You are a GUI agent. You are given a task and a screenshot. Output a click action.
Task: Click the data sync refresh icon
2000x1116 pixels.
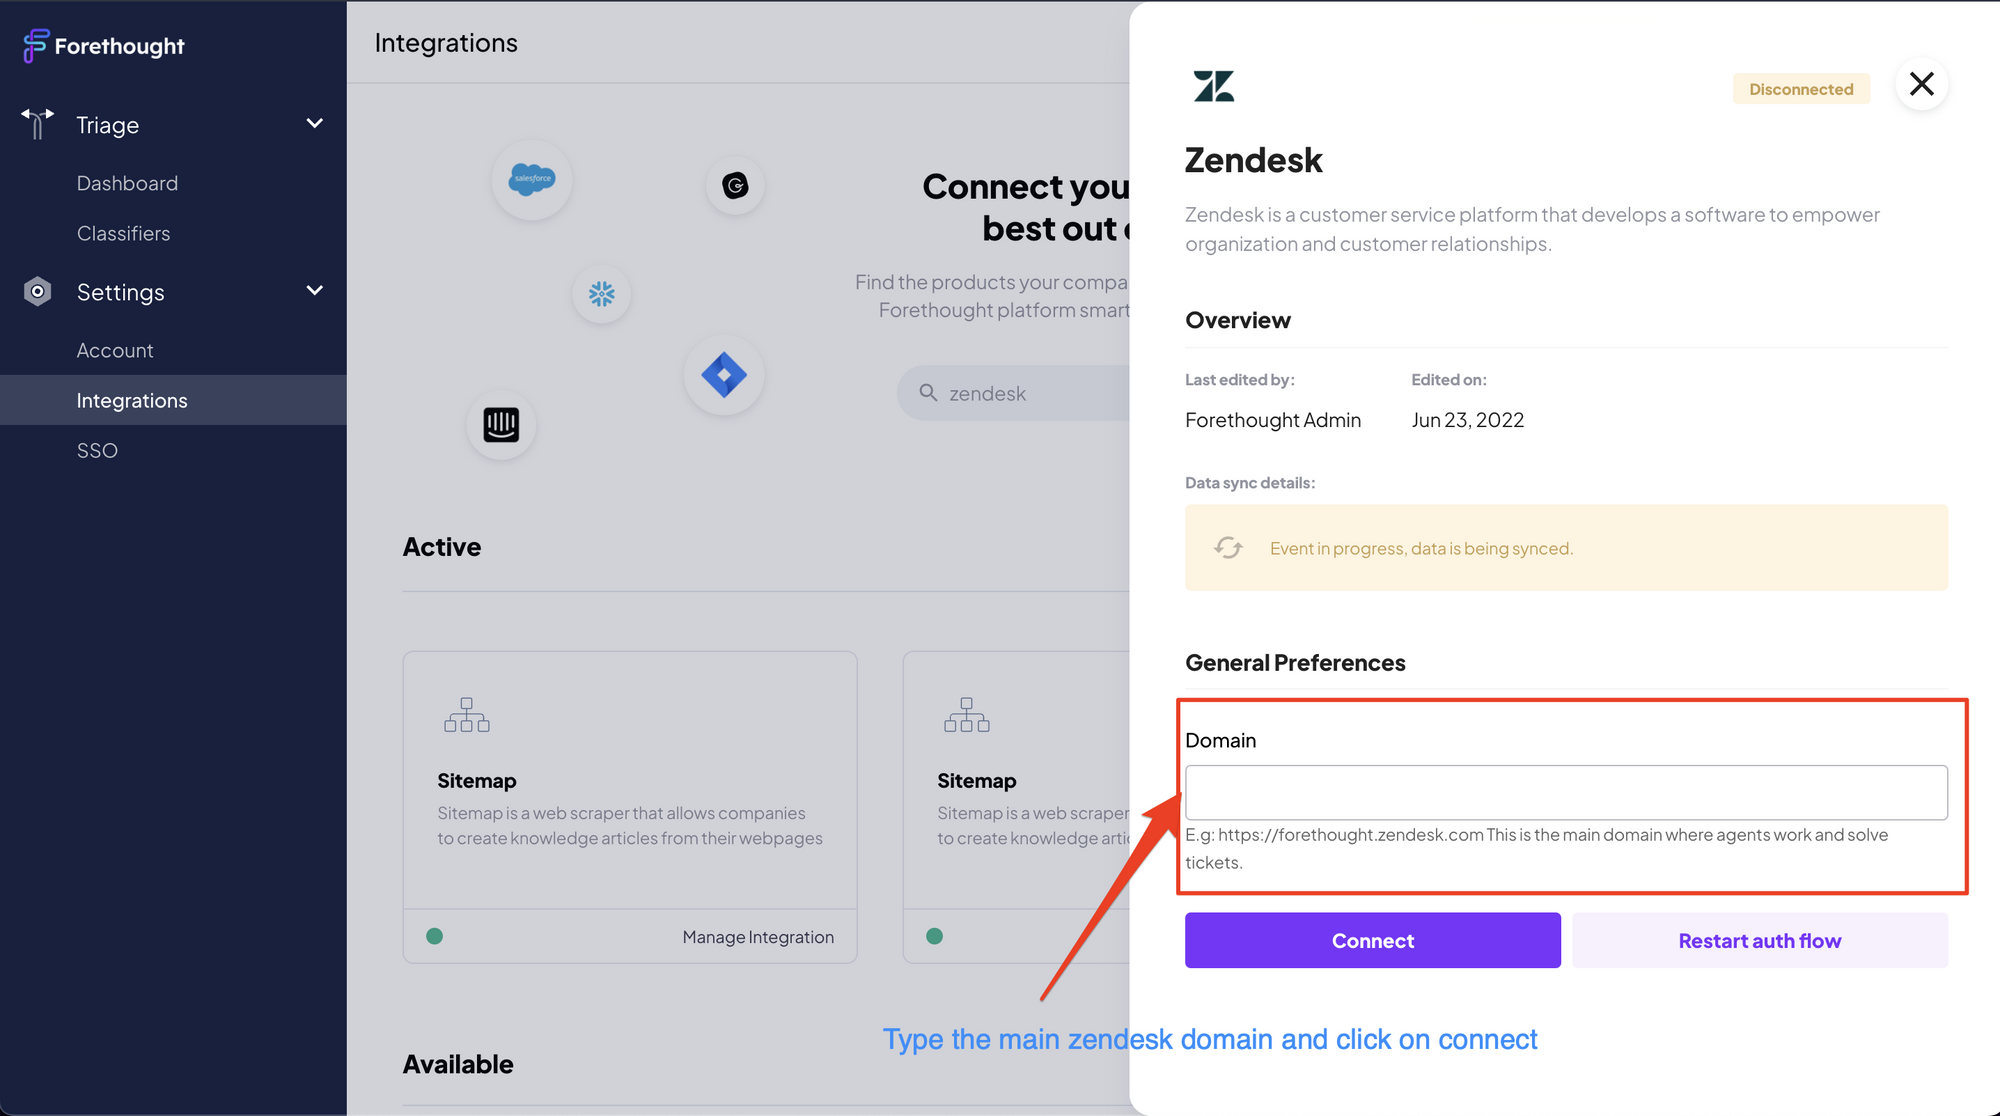(x=1228, y=547)
